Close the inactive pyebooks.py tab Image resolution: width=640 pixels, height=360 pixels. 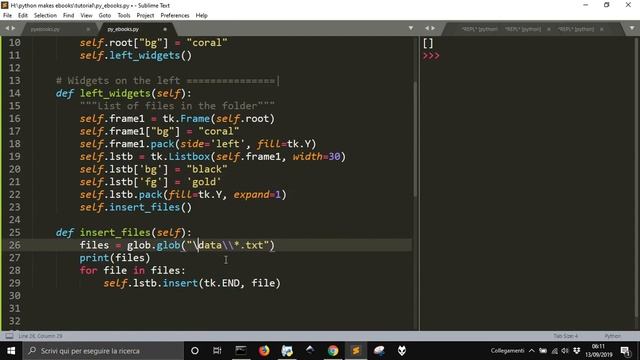(x=88, y=29)
